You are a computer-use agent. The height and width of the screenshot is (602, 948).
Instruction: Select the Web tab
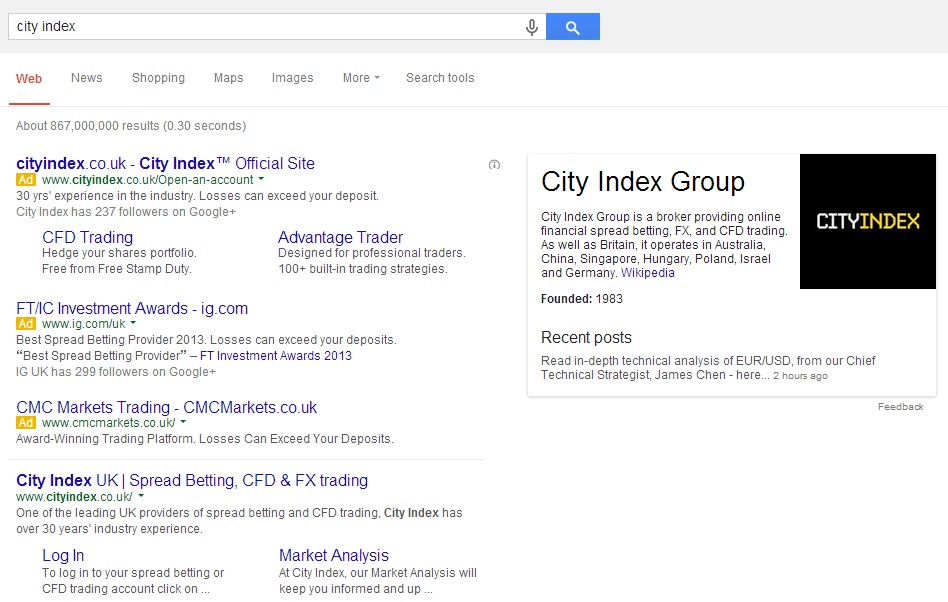[x=29, y=79]
